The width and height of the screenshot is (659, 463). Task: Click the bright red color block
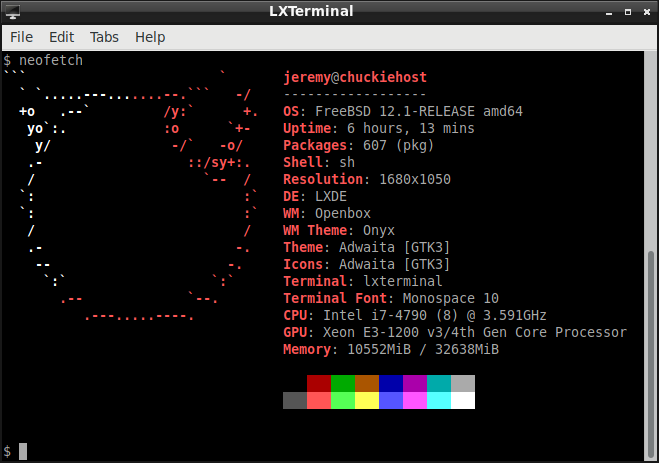tap(319, 400)
